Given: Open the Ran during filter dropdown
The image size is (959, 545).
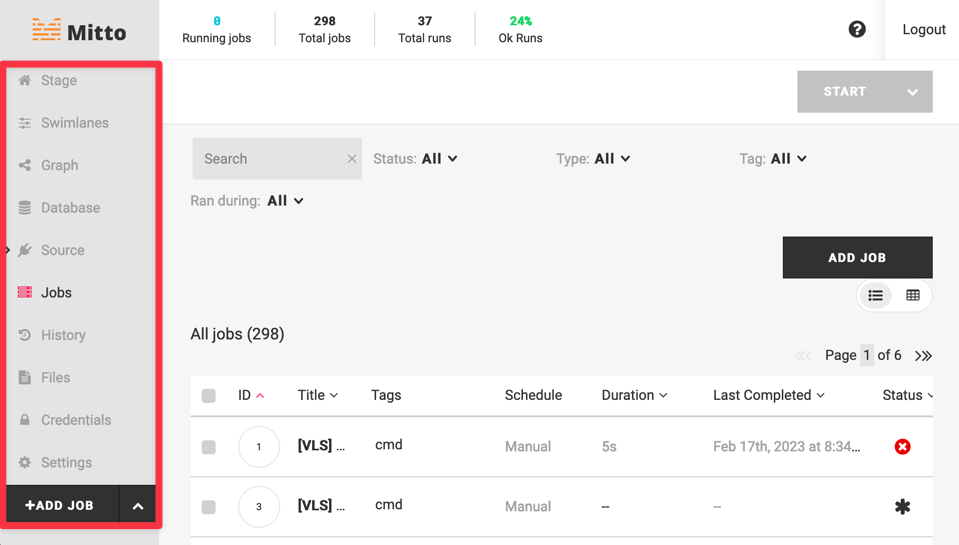Looking at the screenshot, I should click(x=285, y=201).
